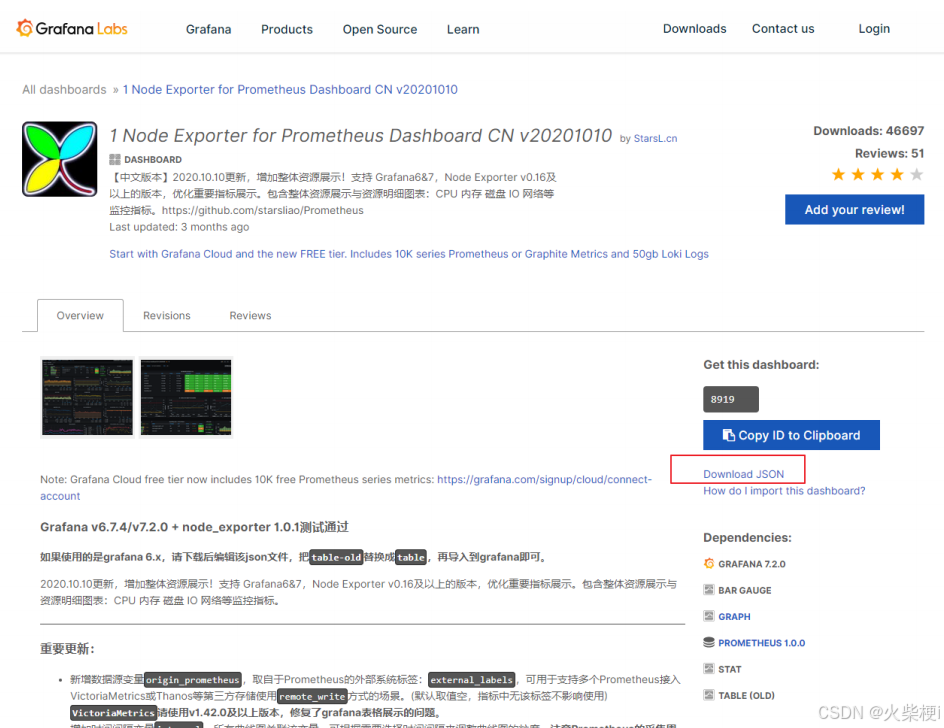
Task: Click the Download JSON link
Action: (744, 474)
